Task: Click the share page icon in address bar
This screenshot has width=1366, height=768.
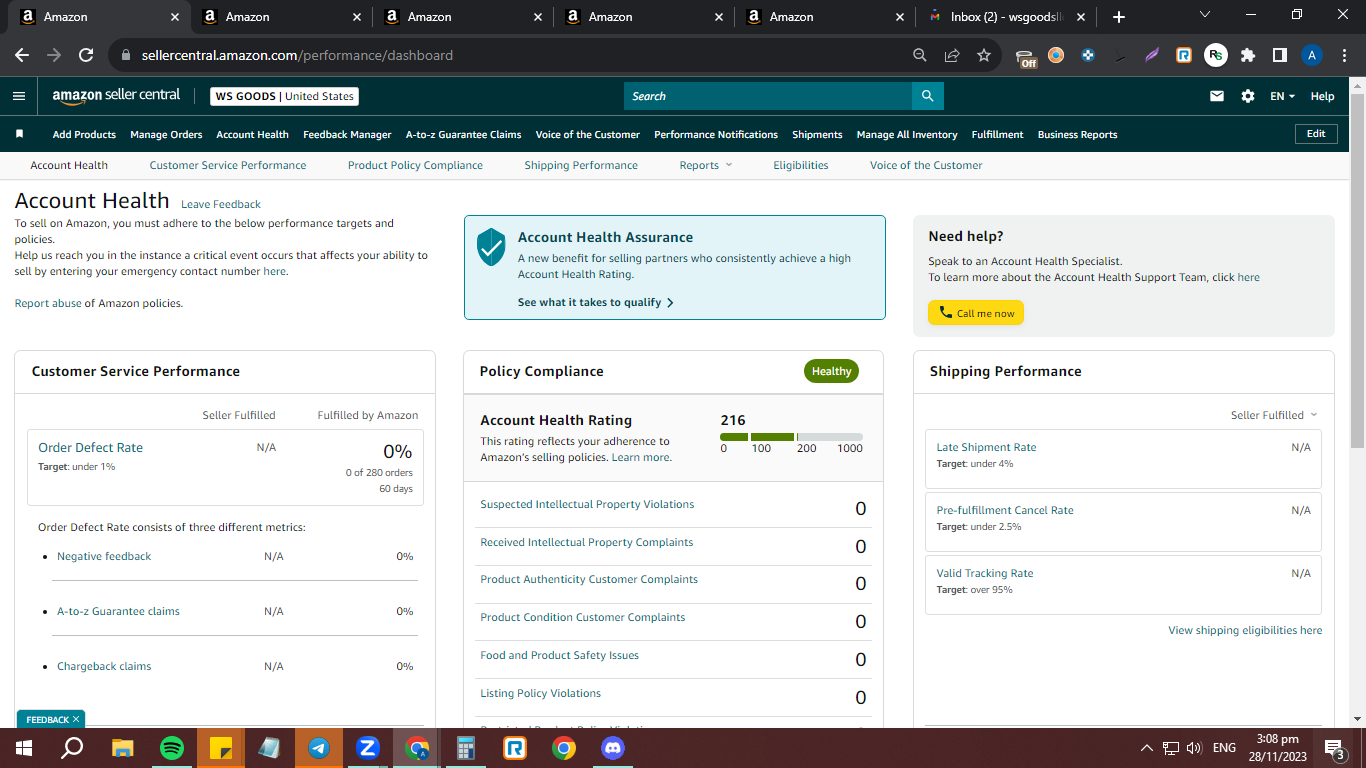Action: (952, 55)
